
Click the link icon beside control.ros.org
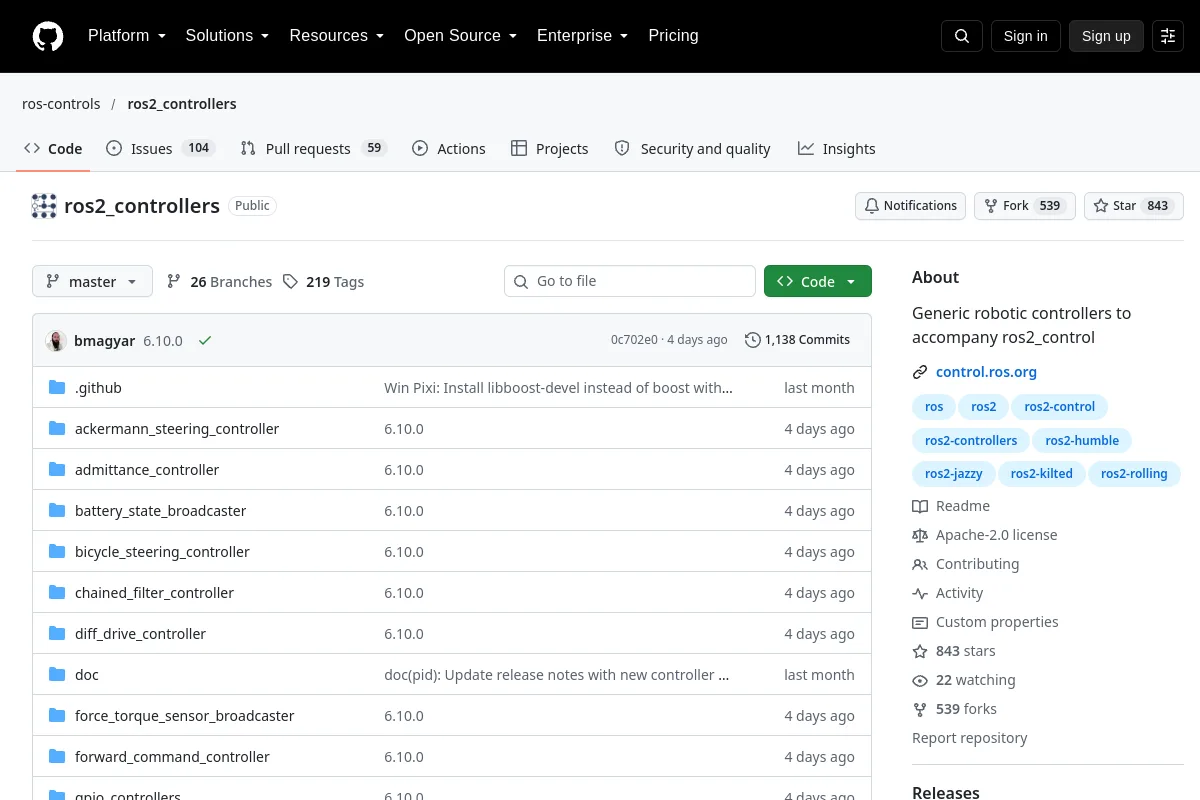[920, 372]
